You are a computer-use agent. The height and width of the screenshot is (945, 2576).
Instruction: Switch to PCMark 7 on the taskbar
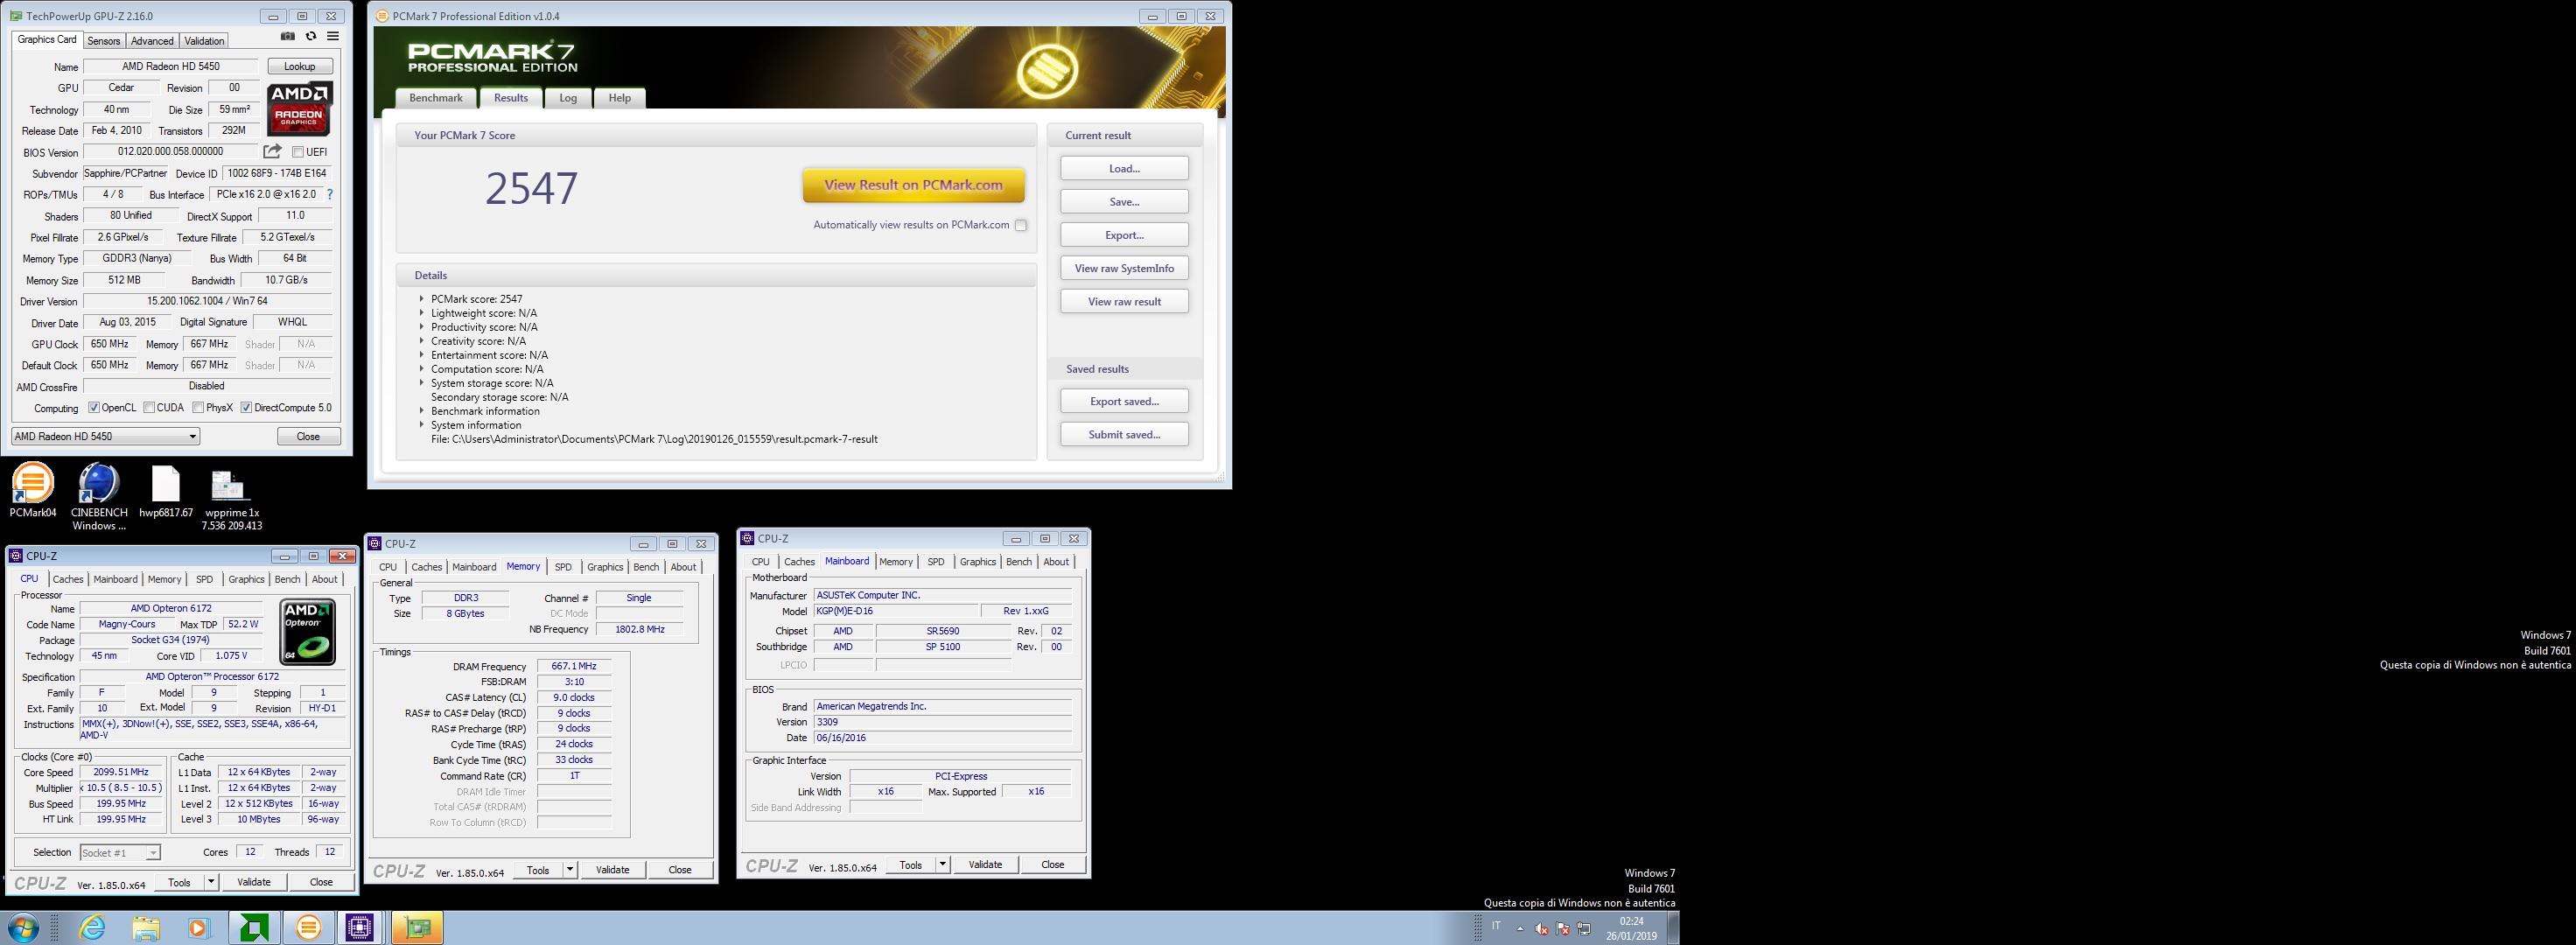(308, 928)
